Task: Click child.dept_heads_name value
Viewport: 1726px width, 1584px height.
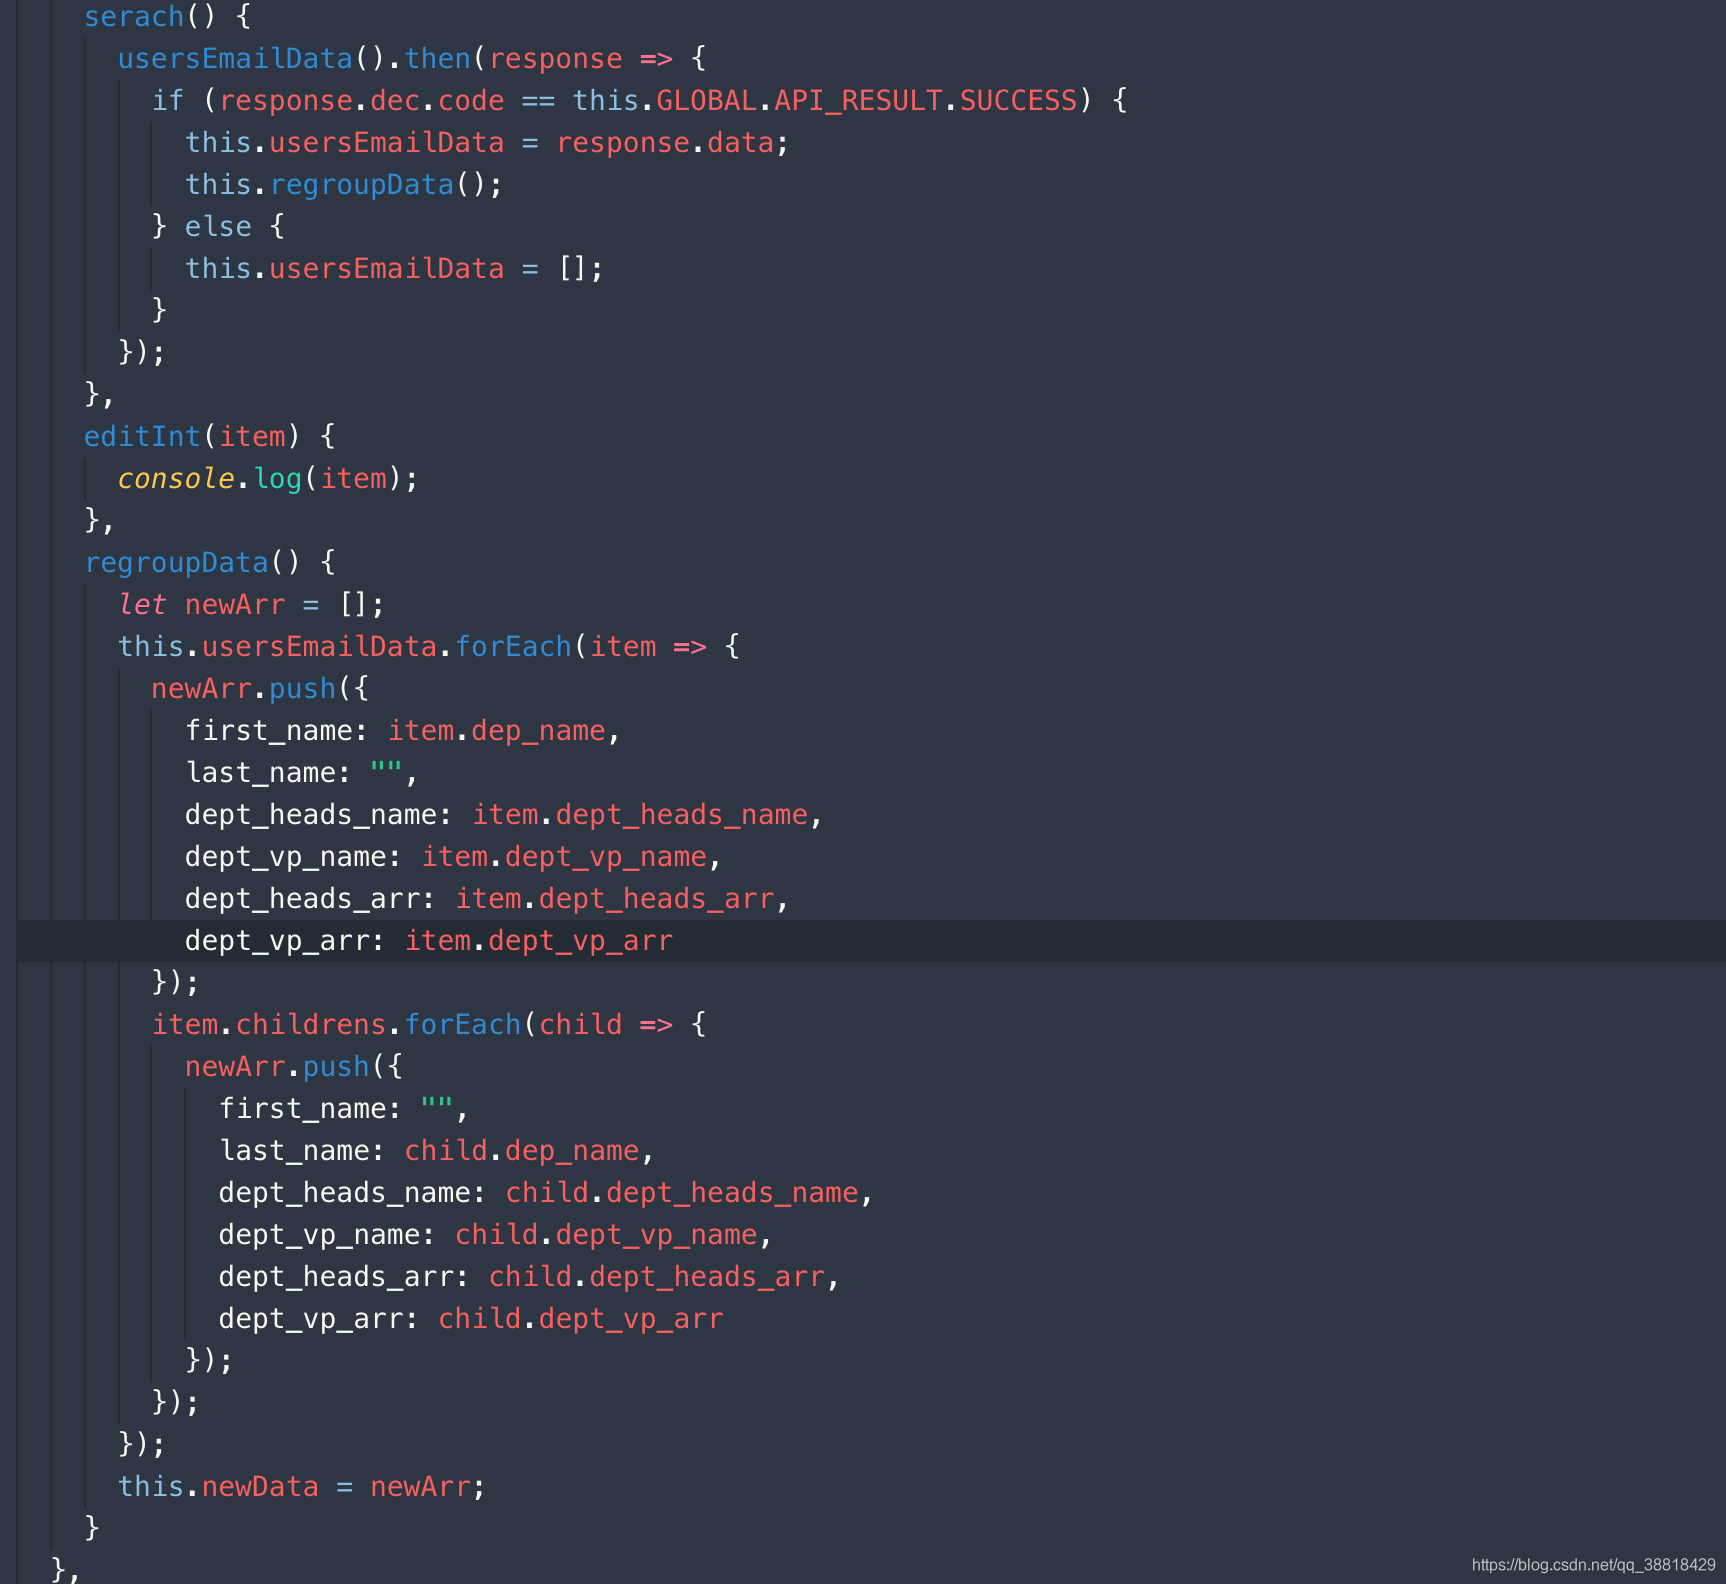Action: pyautogui.click(x=681, y=1192)
